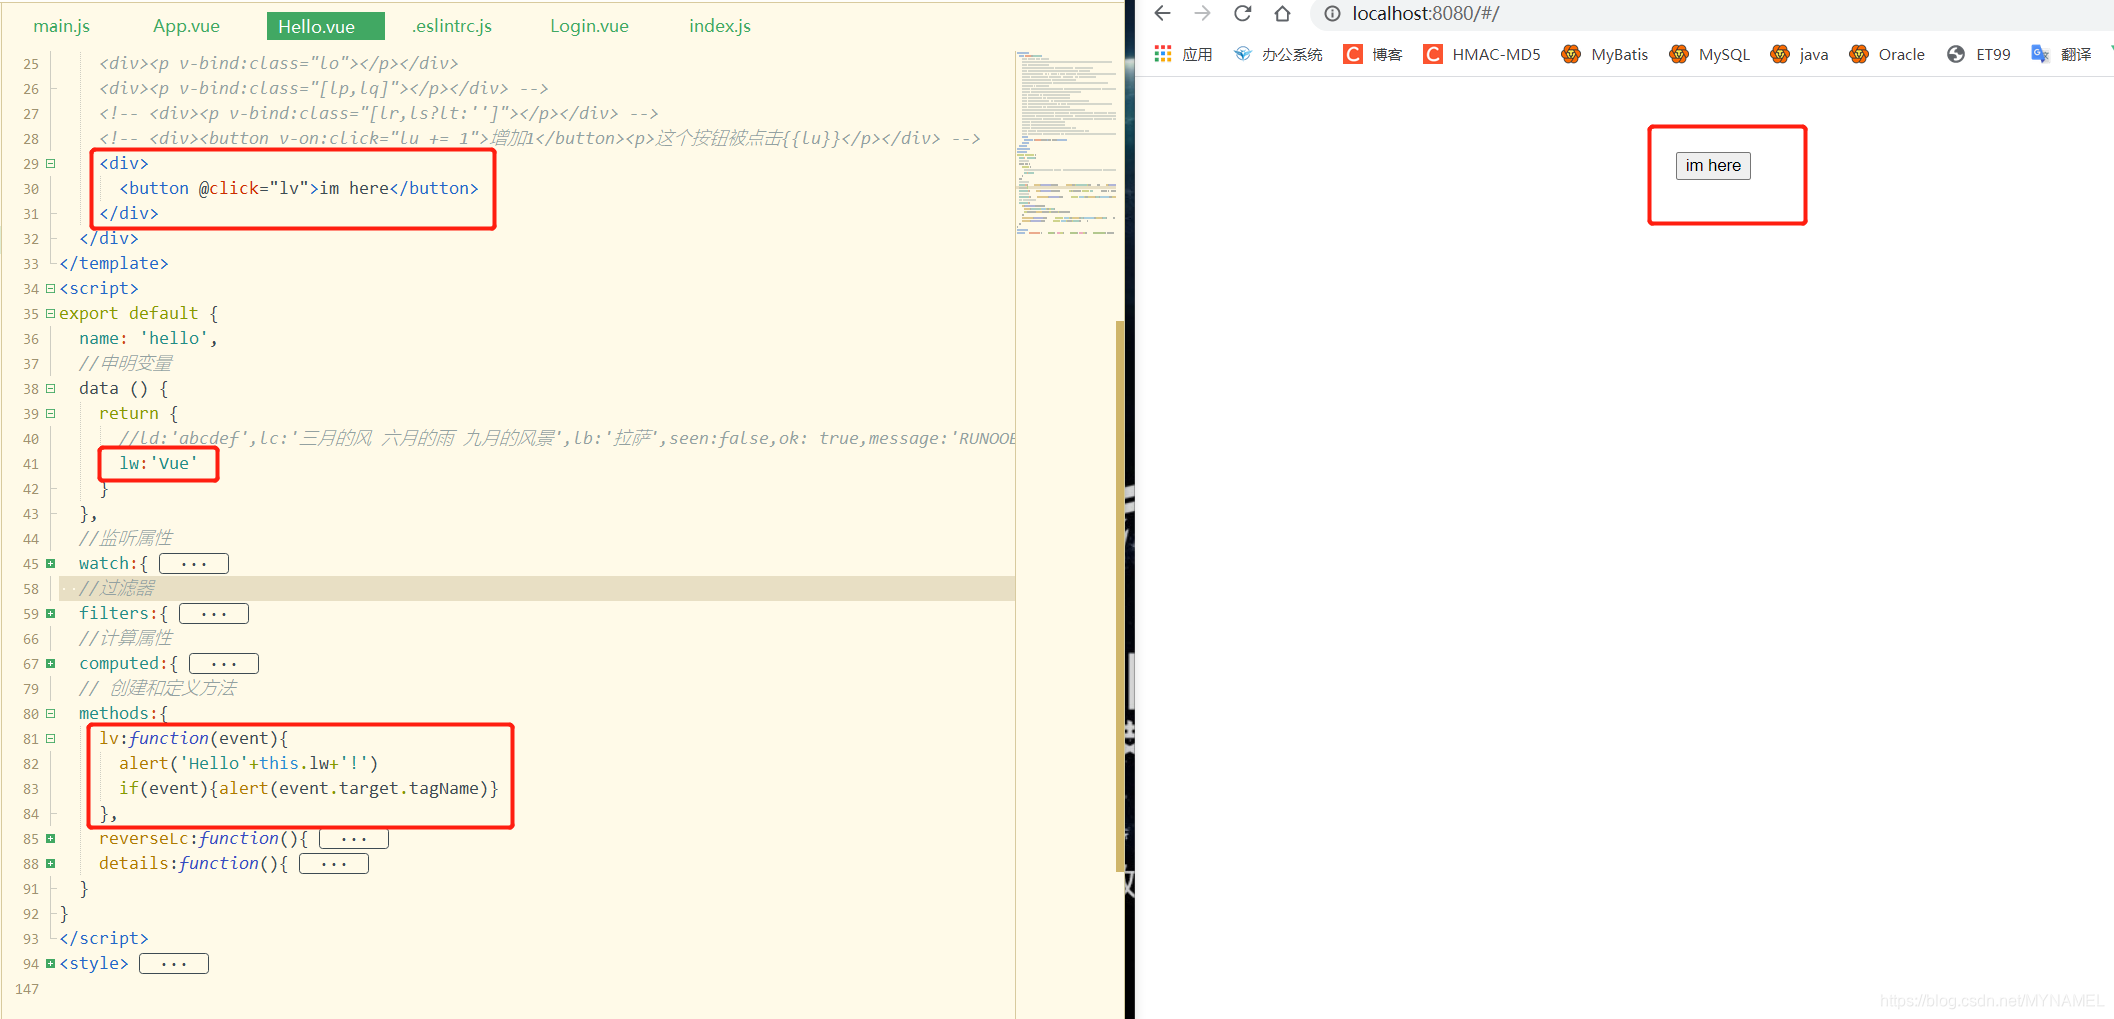Expand the reverseLc function fold marker
Image resolution: width=2114 pixels, height=1019 pixels.
51,838
